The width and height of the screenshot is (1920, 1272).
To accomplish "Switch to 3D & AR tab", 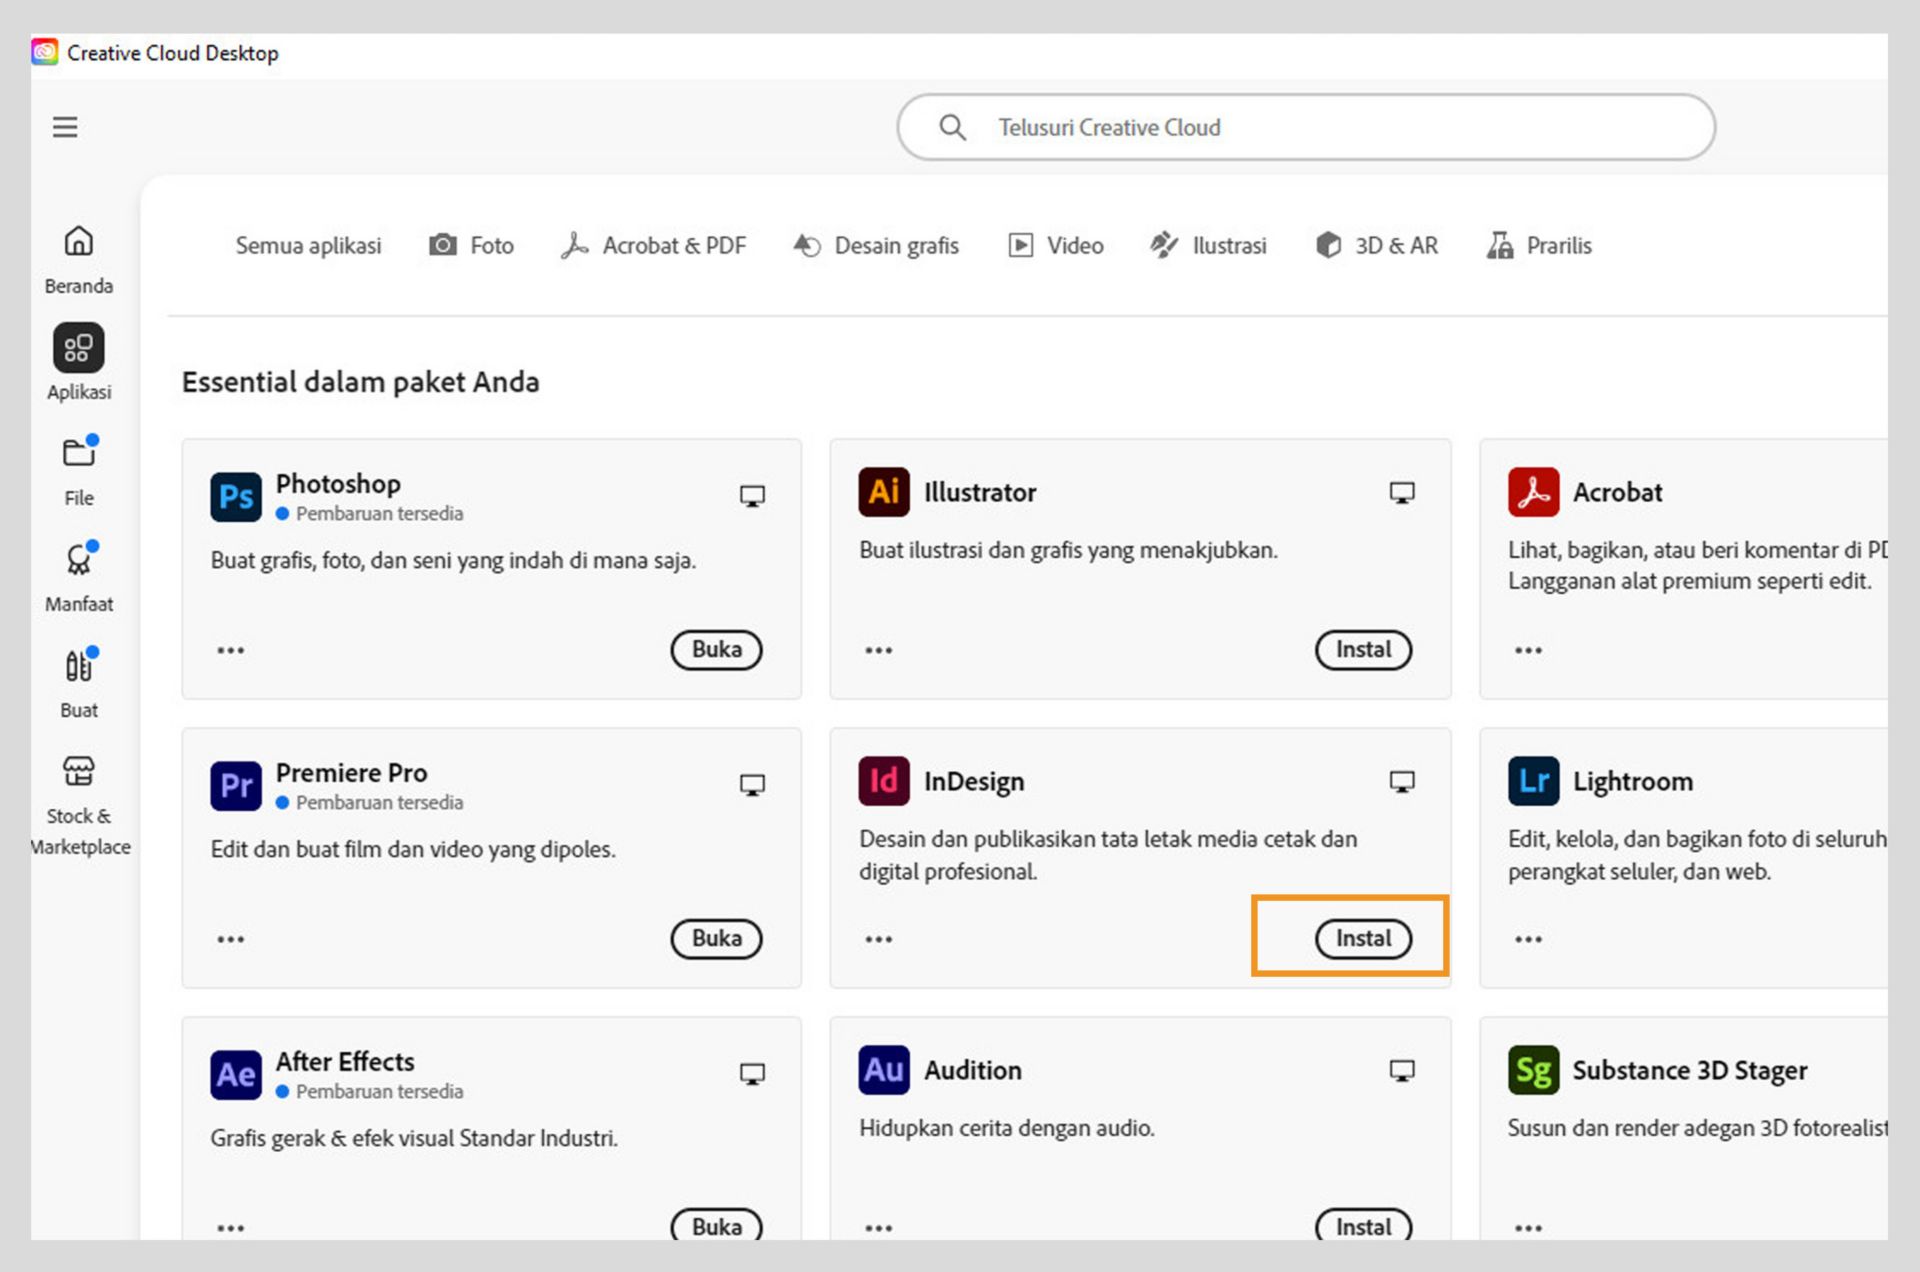I will point(1376,245).
